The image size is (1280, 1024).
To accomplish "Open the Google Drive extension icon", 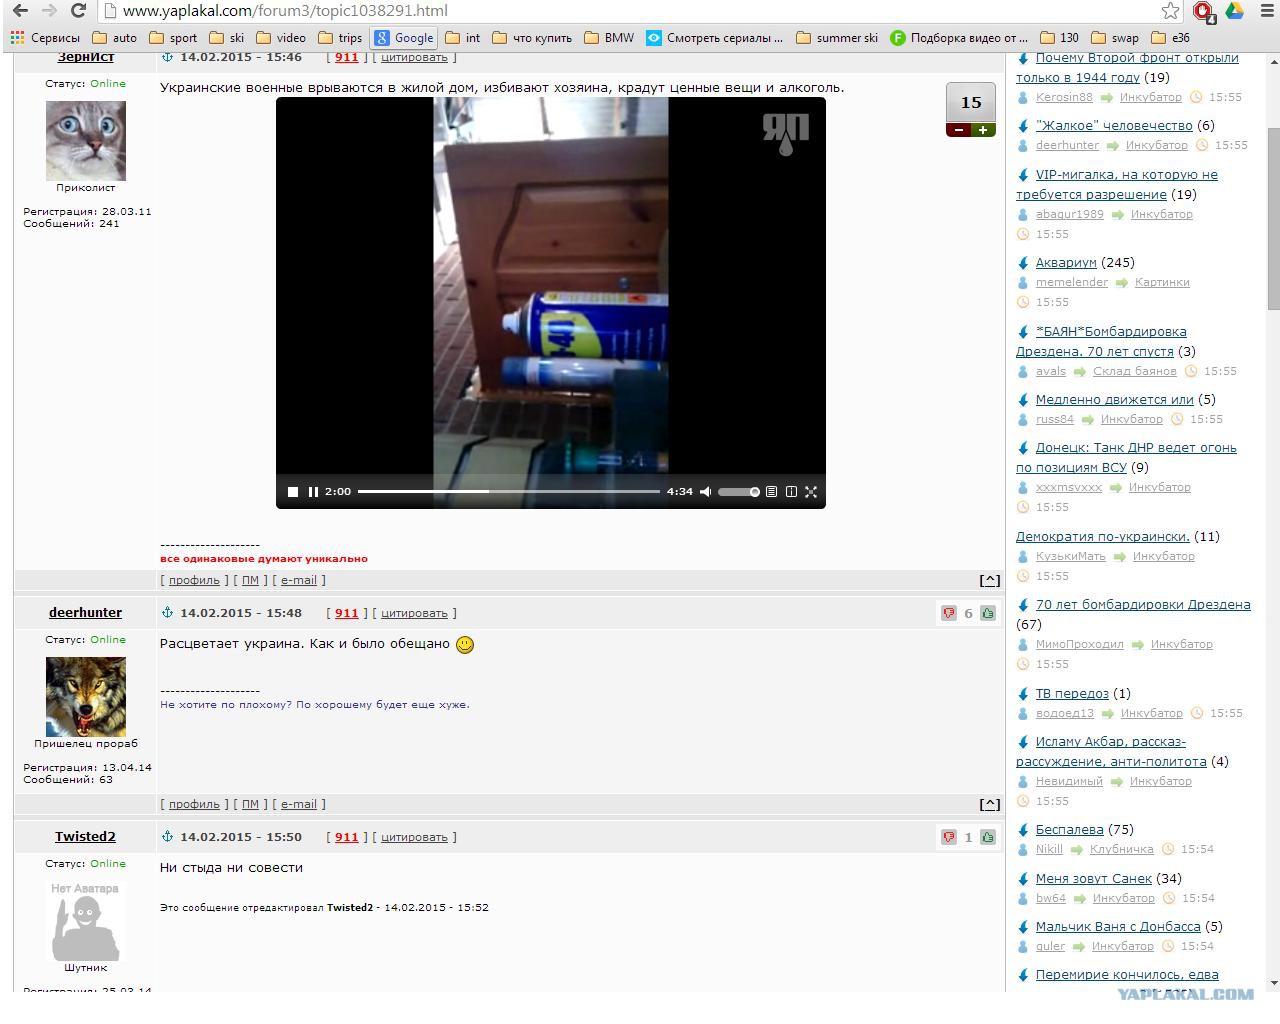I will point(1235,11).
